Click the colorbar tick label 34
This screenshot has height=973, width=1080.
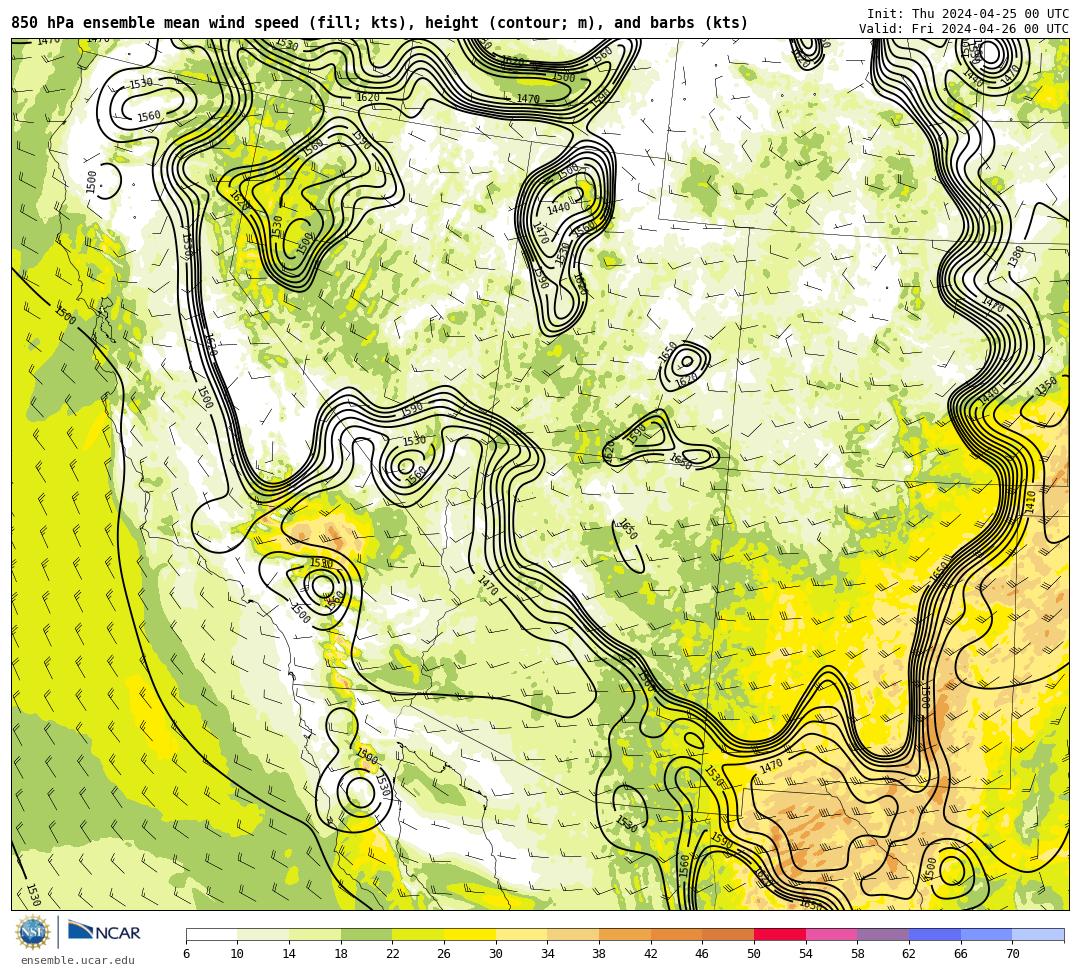(x=547, y=954)
